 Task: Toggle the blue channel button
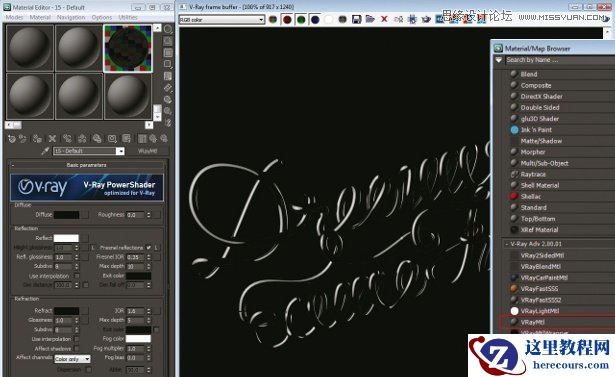(x=315, y=19)
